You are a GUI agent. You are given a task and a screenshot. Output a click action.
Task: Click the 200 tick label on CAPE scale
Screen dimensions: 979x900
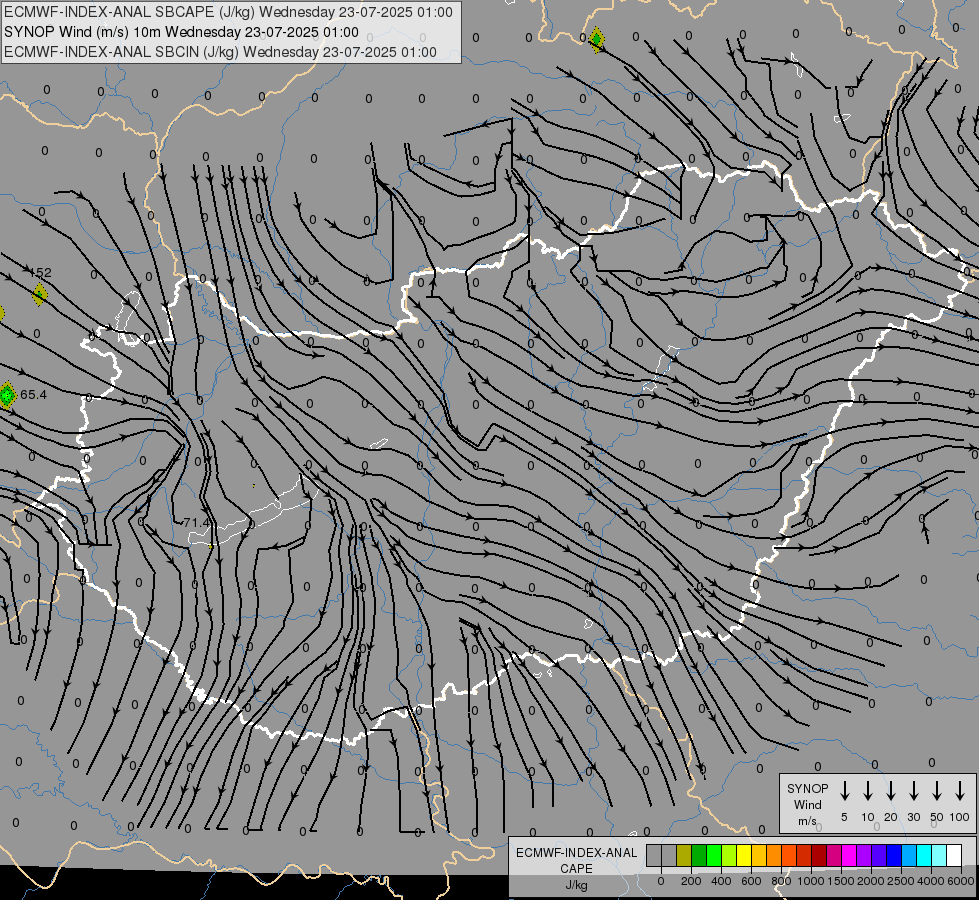click(x=691, y=881)
